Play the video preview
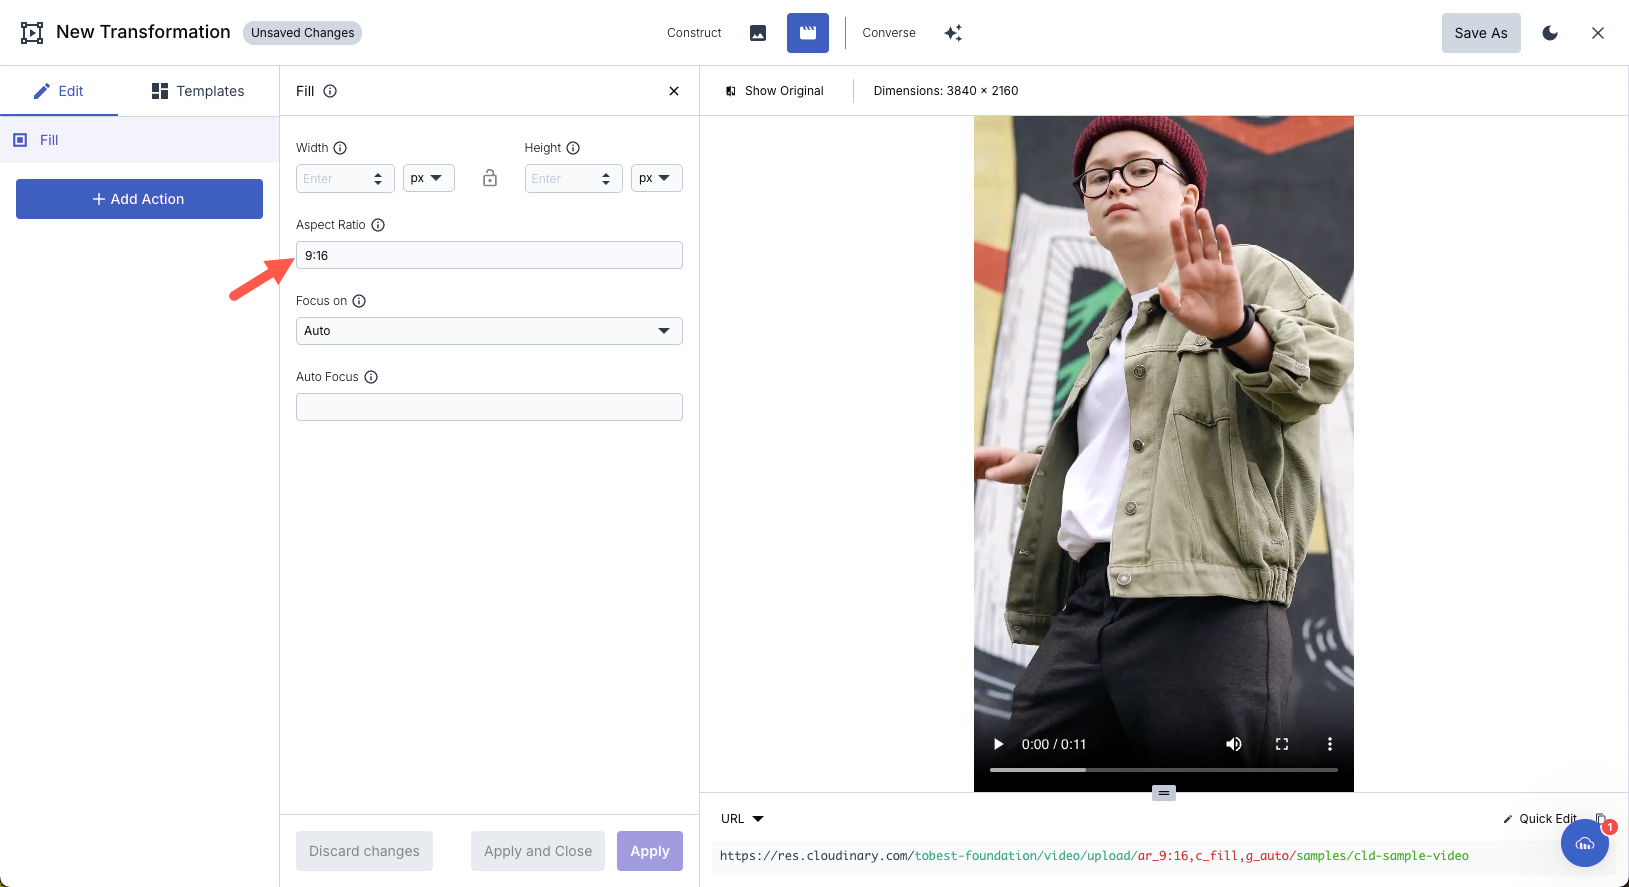The image size is (1629, 887). pyautogui.click(x=998, y=744)
